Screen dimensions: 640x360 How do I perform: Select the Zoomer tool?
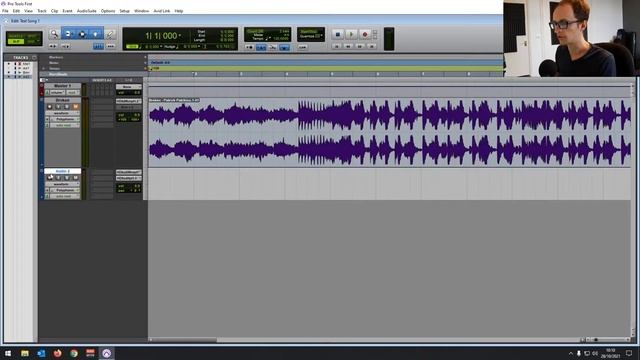[54, 34]
